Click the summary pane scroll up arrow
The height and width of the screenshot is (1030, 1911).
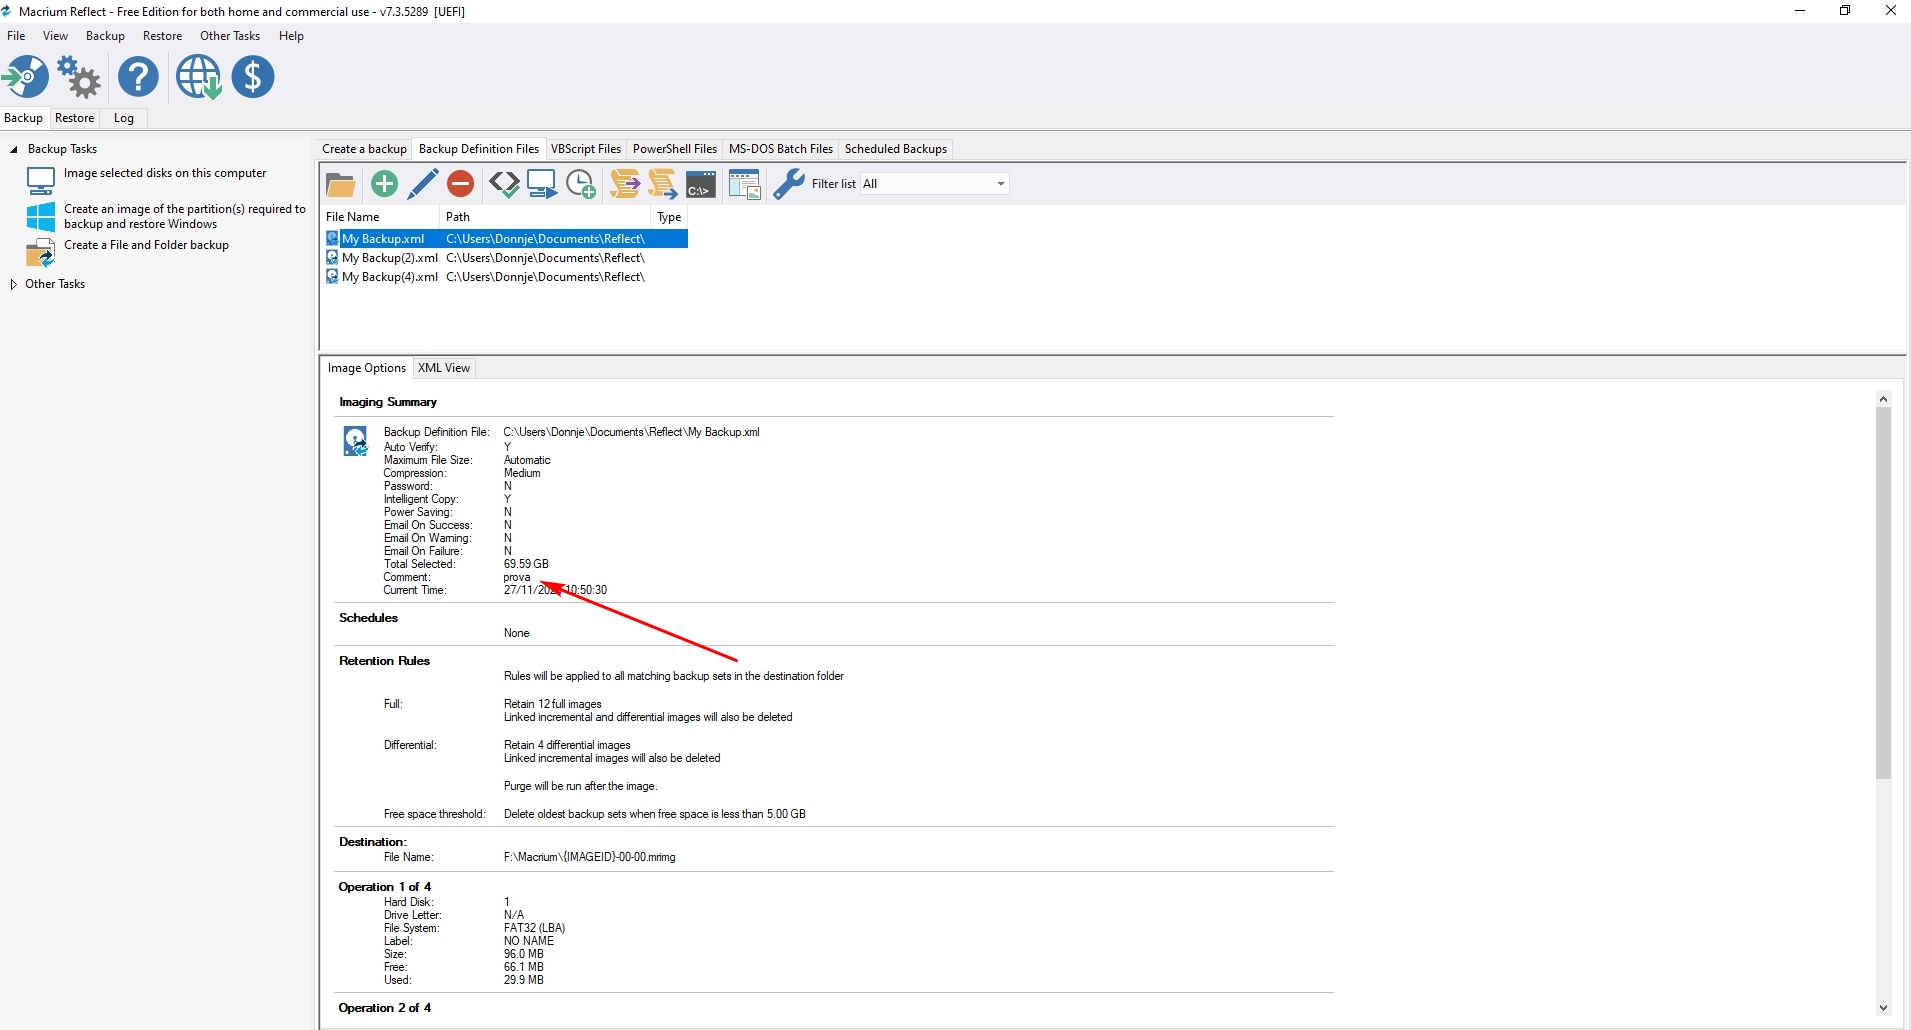pyautogui.click(x=1883, y=399)
